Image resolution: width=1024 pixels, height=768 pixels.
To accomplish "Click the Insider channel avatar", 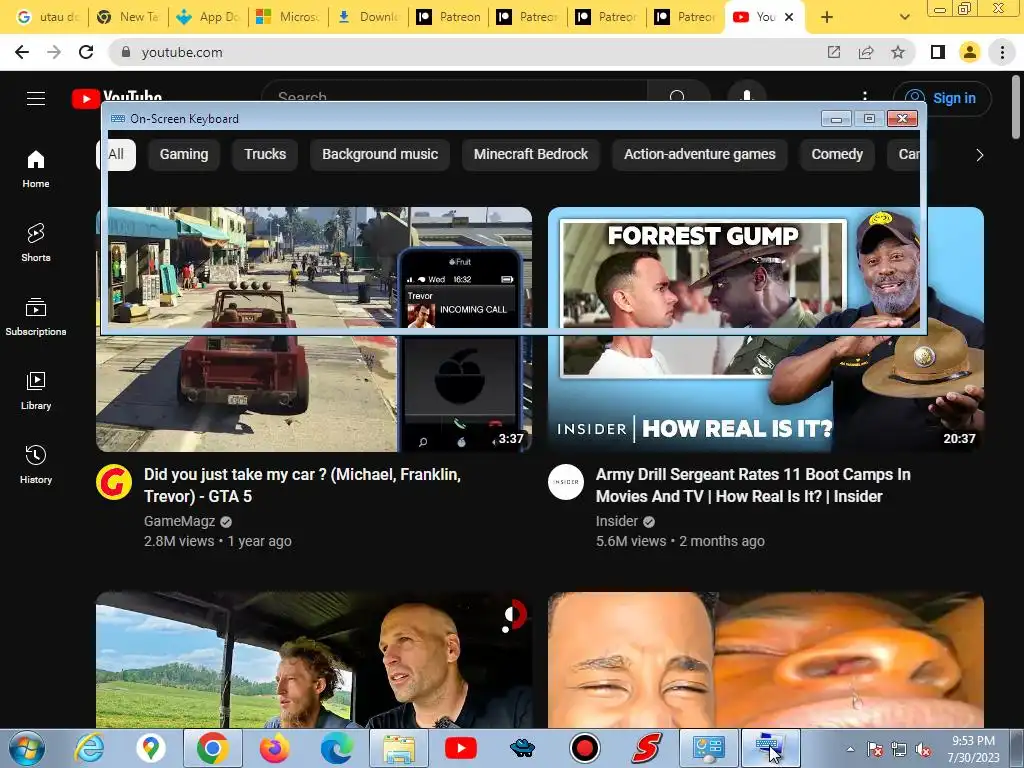I will [566, 482].
